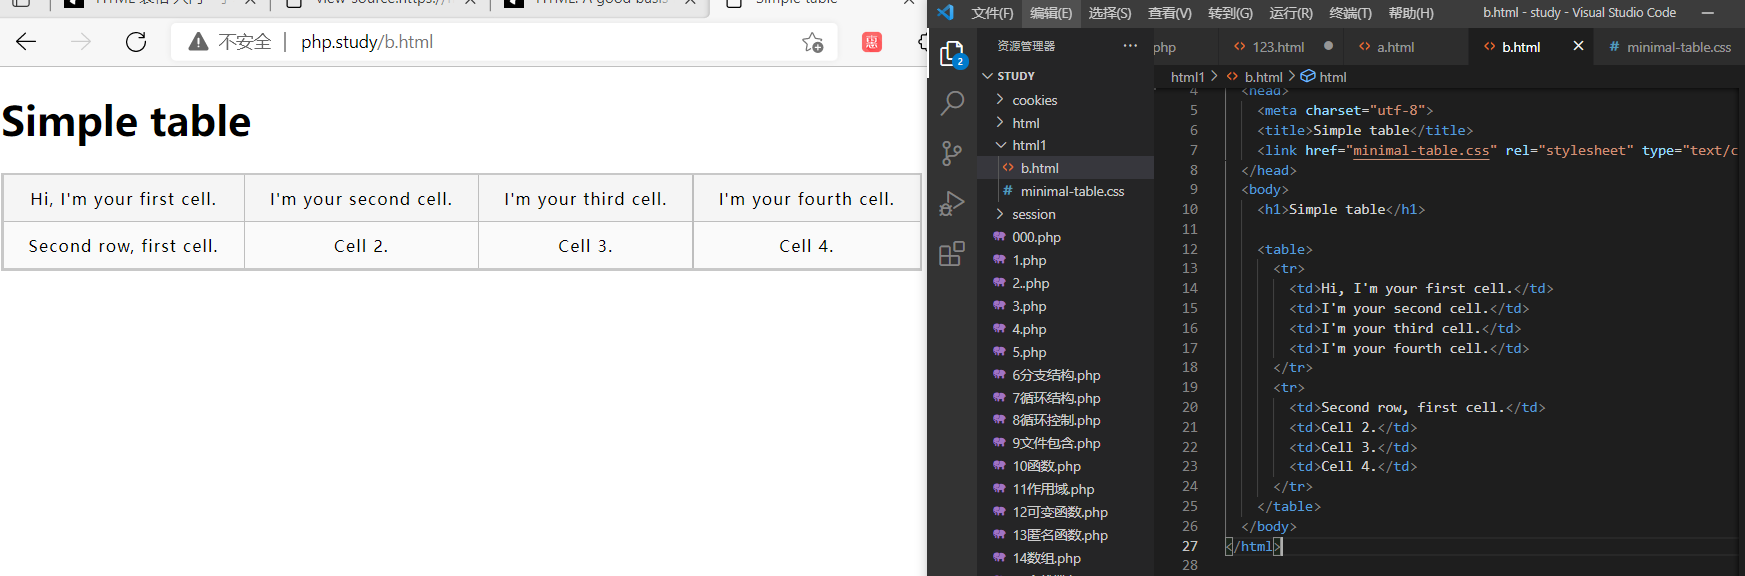Click b.html in the editor breadcrumb
The width and height of the screenshot is (1745, 576).
[x=1263, y=77]
